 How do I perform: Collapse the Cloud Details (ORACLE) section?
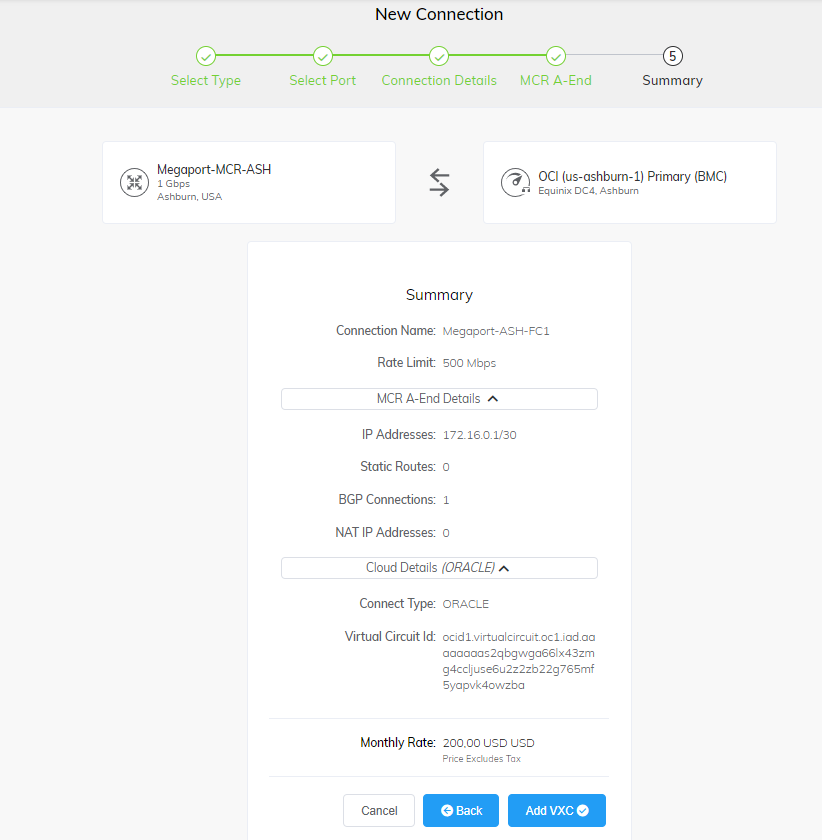pyautogui.click(x=439, y=568)
